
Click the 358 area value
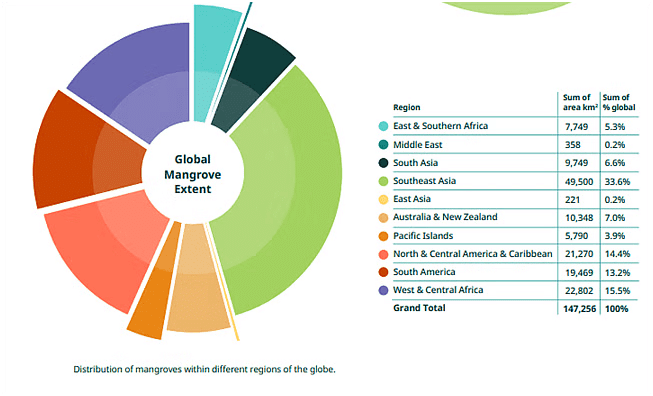(573, 145)
